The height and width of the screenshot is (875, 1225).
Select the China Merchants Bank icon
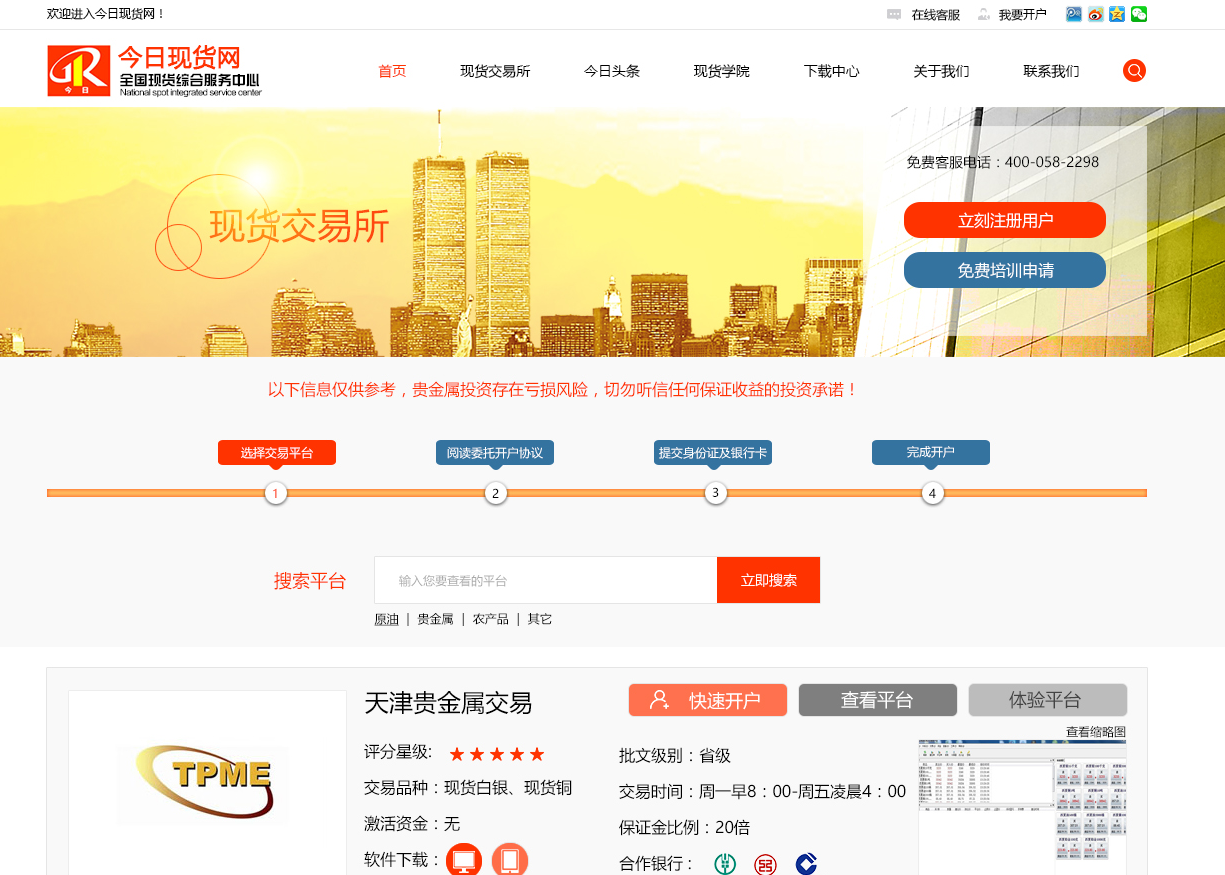click(x=808, y=863)
